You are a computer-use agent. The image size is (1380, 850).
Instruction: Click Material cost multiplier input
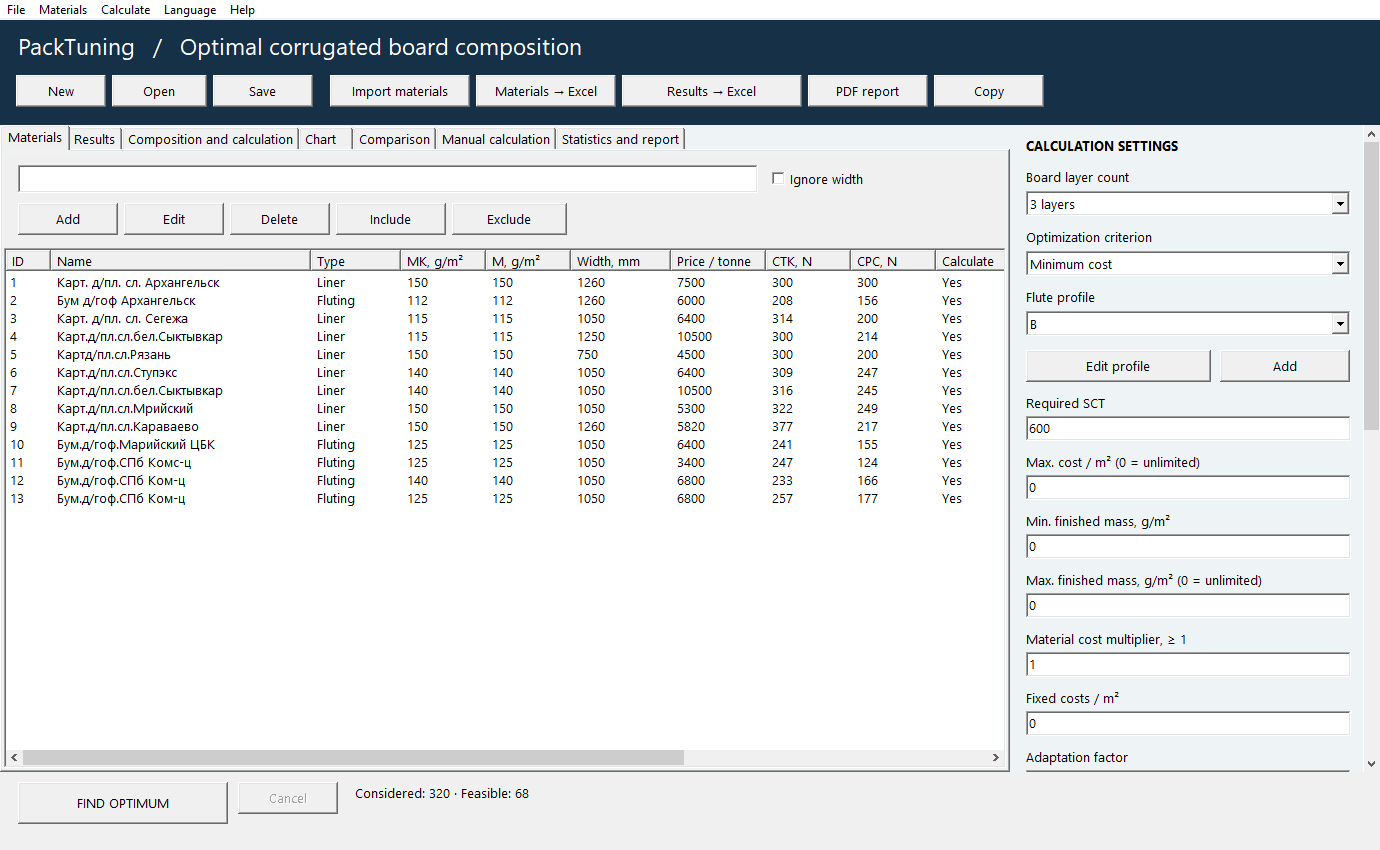(1187, 664)
